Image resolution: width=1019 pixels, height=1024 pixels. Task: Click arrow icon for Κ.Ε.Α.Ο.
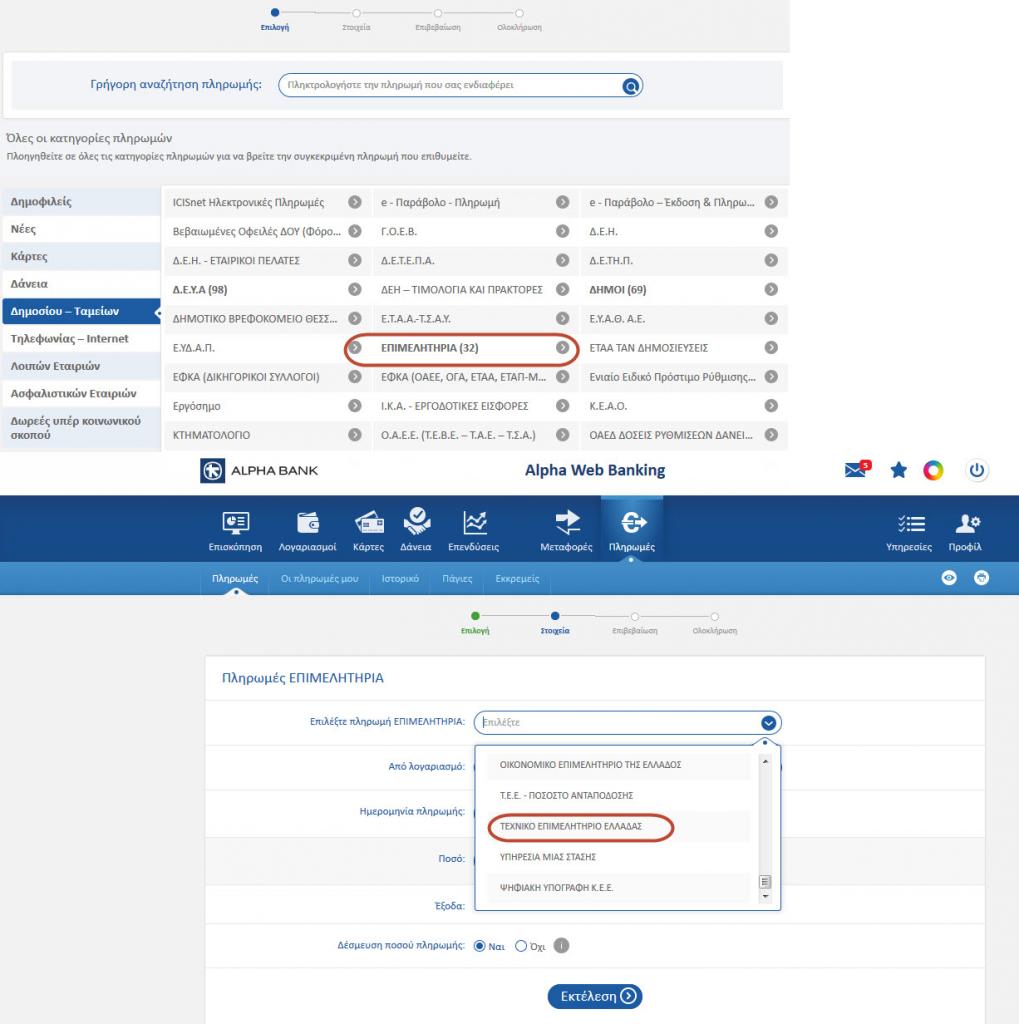pos(771,406)
